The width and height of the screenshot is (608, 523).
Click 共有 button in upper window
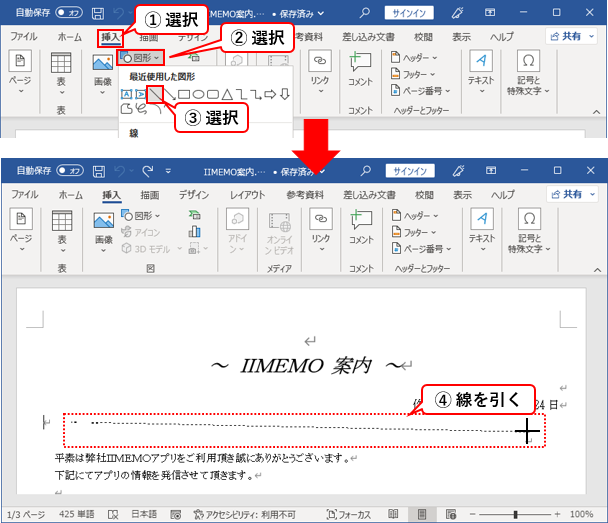(570, 36)
